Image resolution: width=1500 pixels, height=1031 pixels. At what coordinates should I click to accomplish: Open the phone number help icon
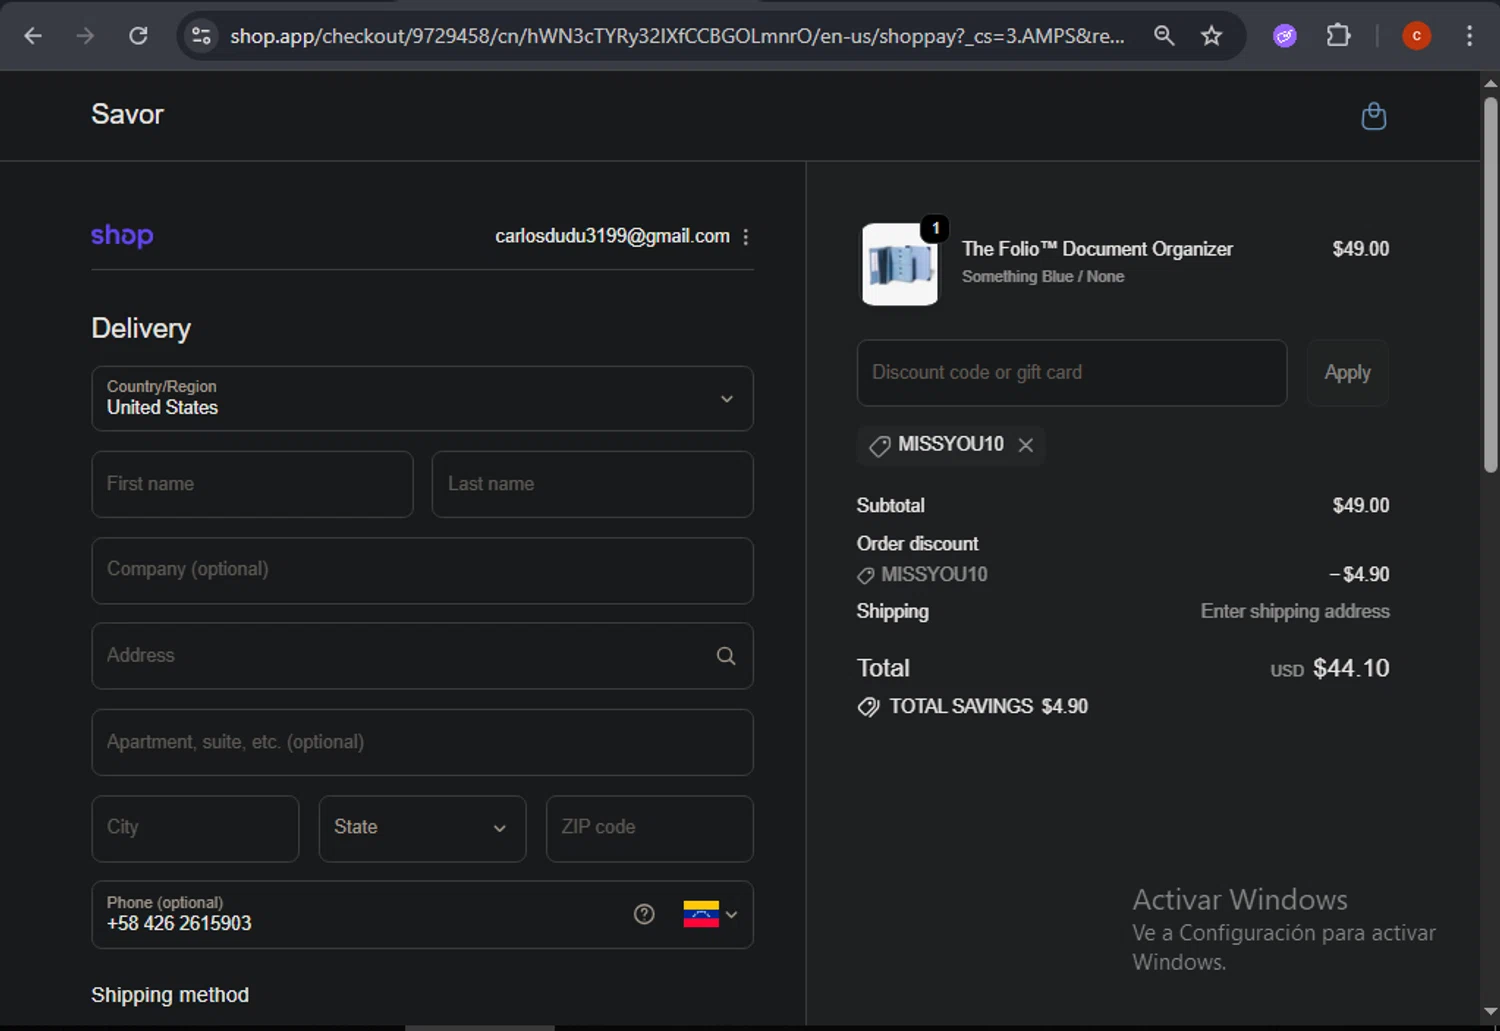click(x=644, y=914)
